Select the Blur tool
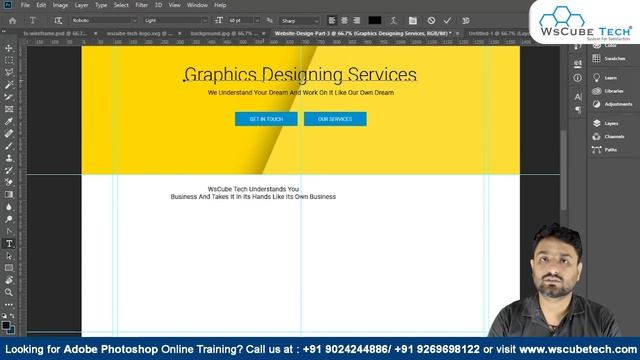This screenshot has width=640, height=360. [9, 207]
